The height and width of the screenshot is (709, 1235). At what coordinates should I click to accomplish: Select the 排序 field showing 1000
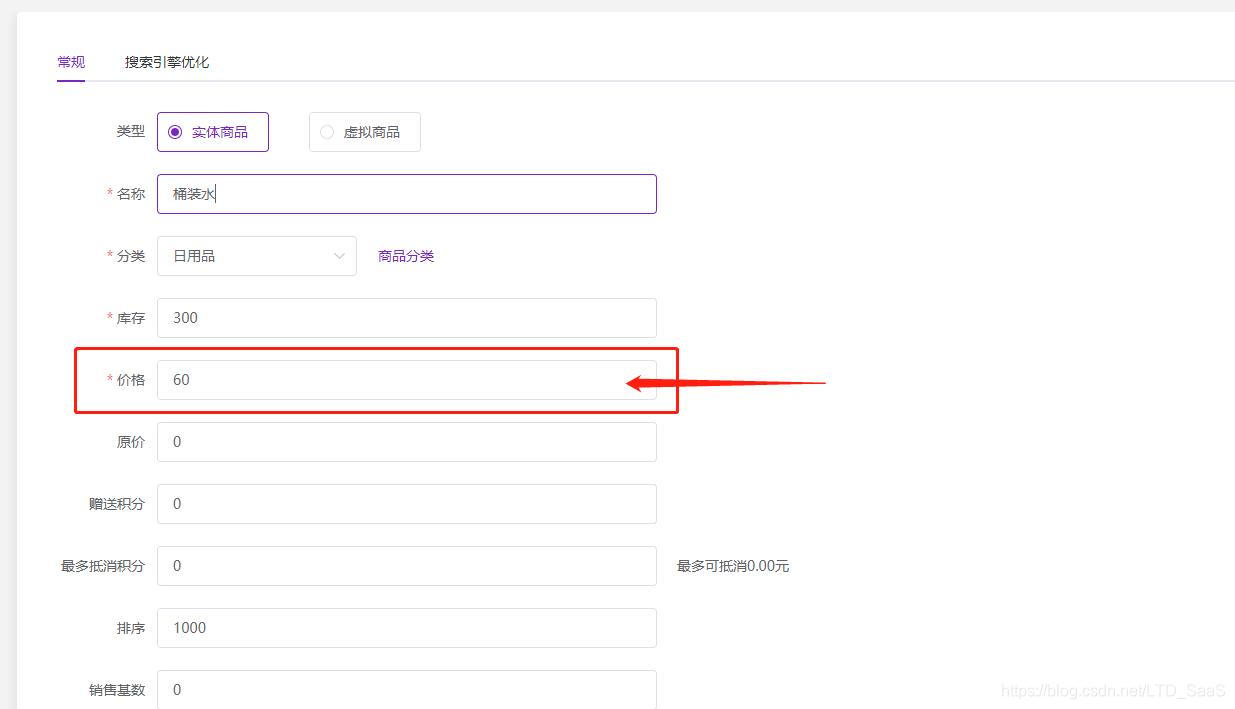click(x=406, y=628)
